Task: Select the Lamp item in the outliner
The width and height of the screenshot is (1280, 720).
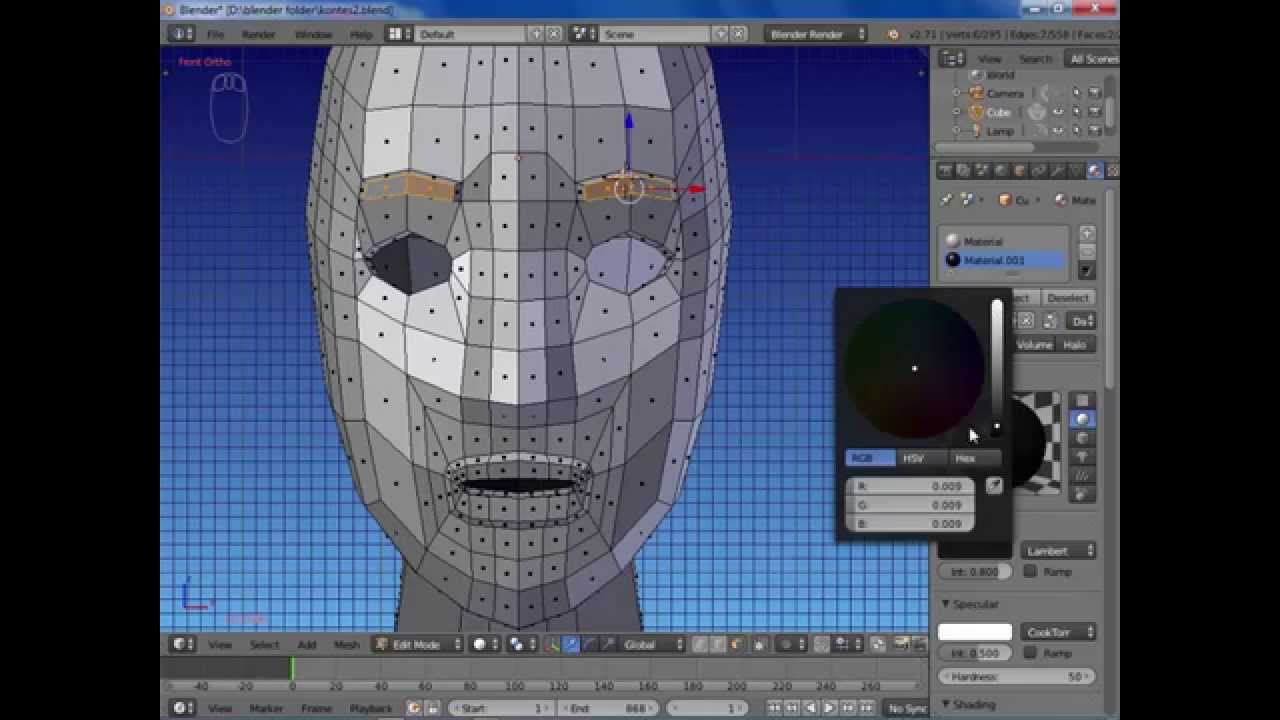Action: pos(999,131)
